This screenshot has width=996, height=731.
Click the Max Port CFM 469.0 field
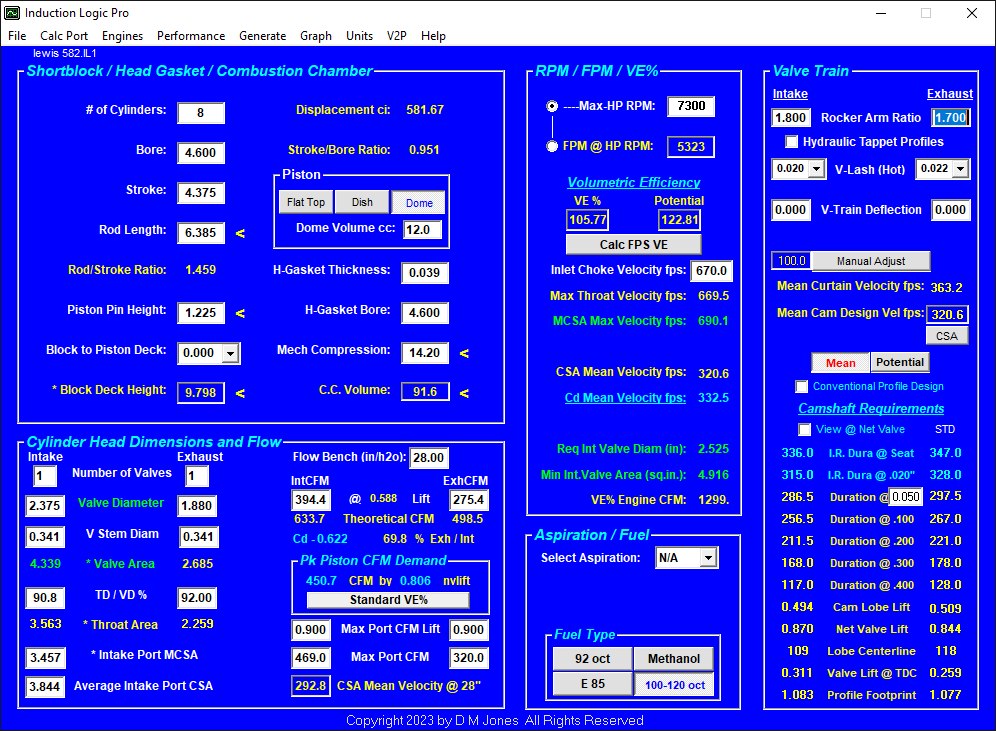point(311,657)
